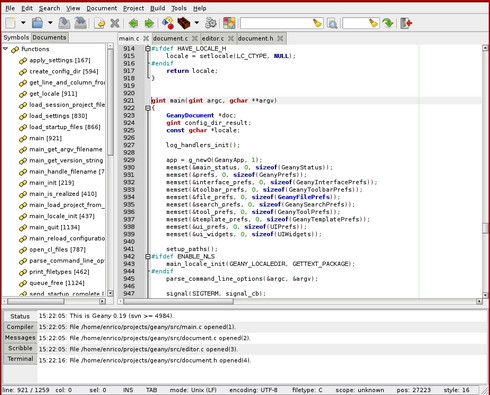490x395 pixels.
Task: Open the Build menu
Action: 158,8
